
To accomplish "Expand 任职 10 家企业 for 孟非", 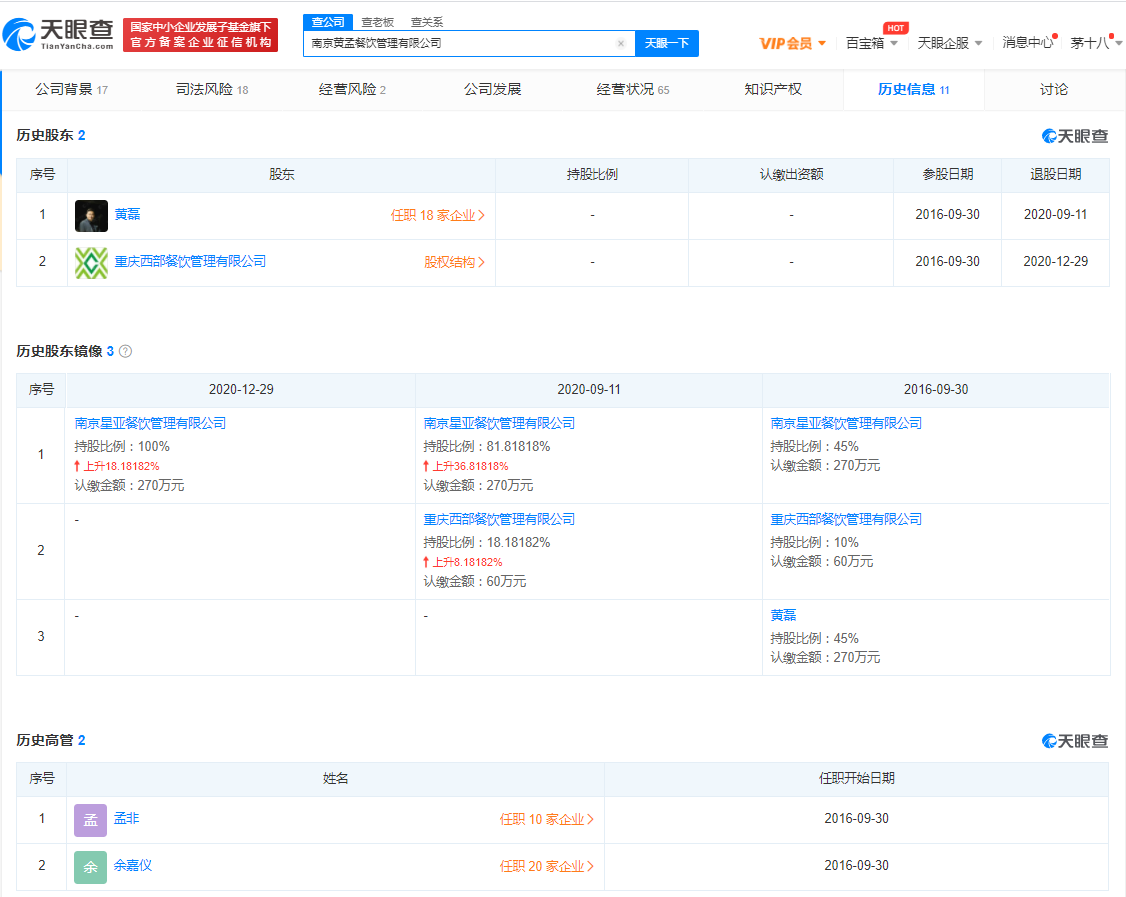I will tap(547, 819).
